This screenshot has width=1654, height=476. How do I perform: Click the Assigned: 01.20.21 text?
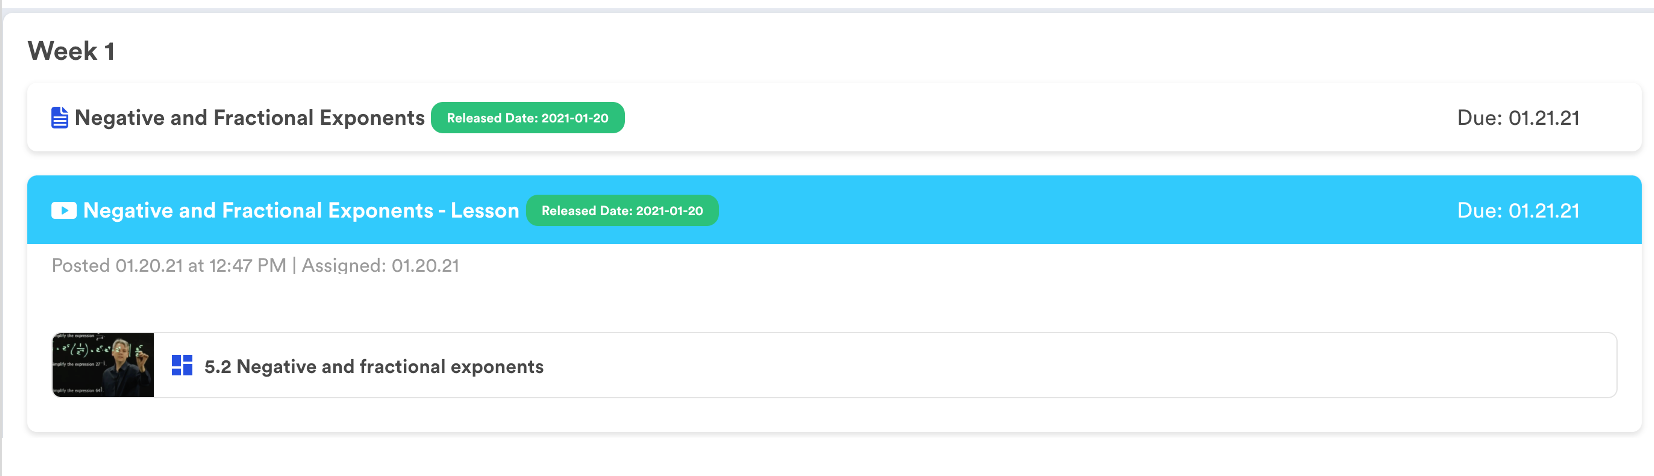(380, 266)
